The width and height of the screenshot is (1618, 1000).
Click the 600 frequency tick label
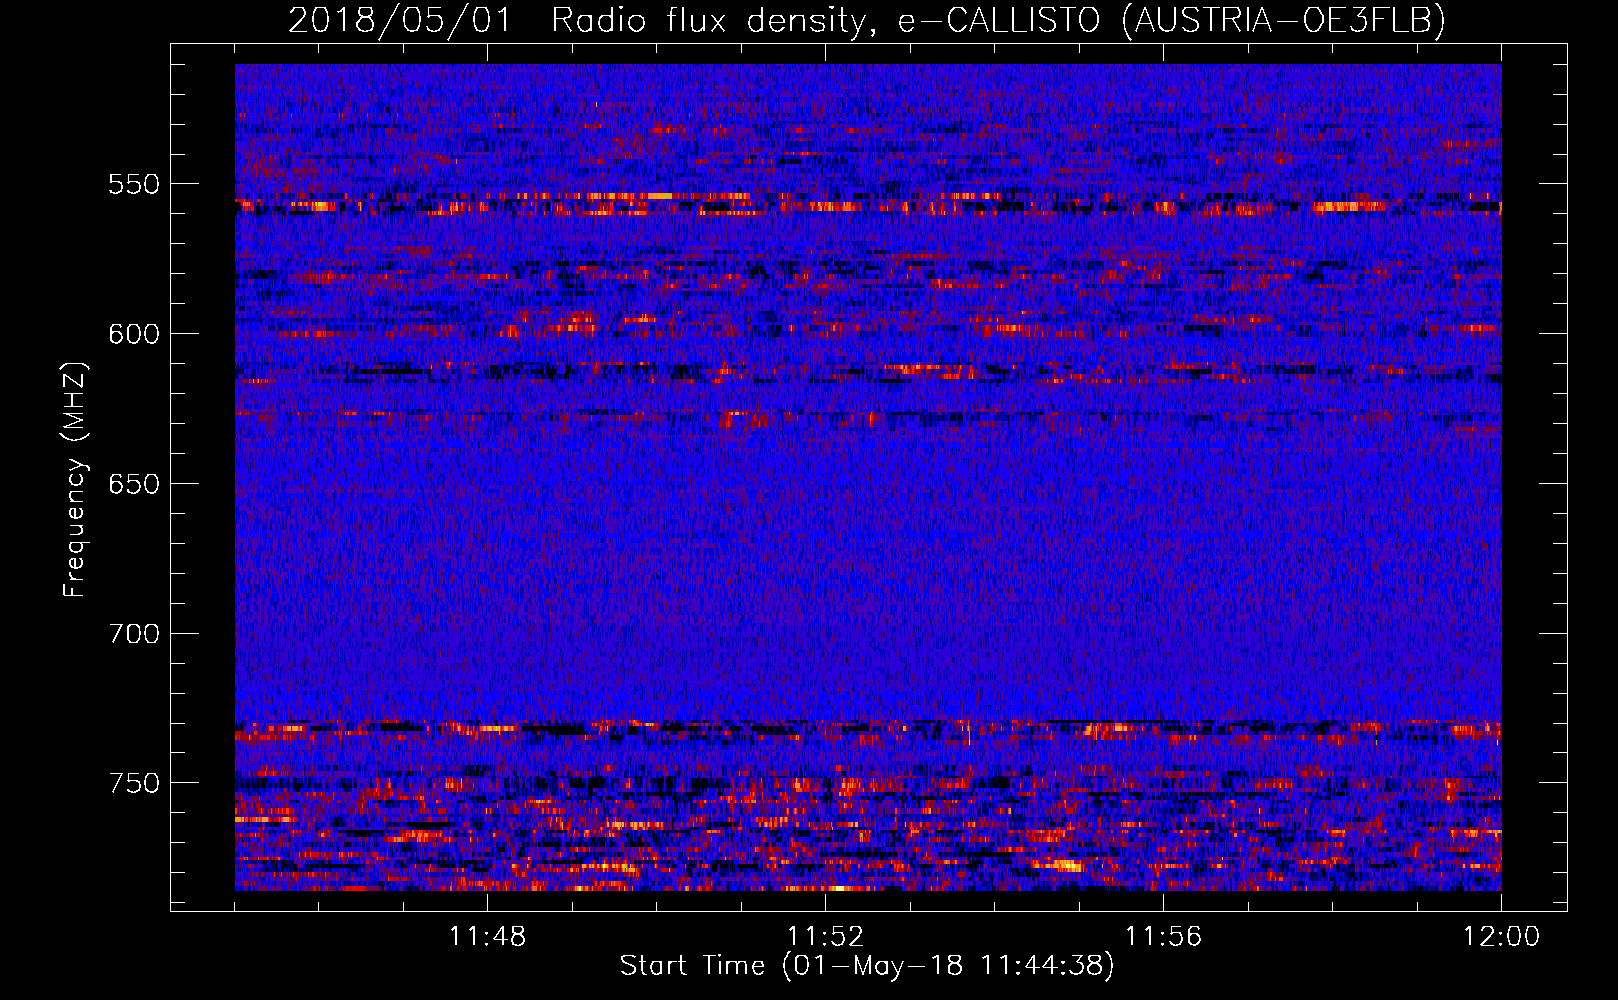click(x=134, y=334)
